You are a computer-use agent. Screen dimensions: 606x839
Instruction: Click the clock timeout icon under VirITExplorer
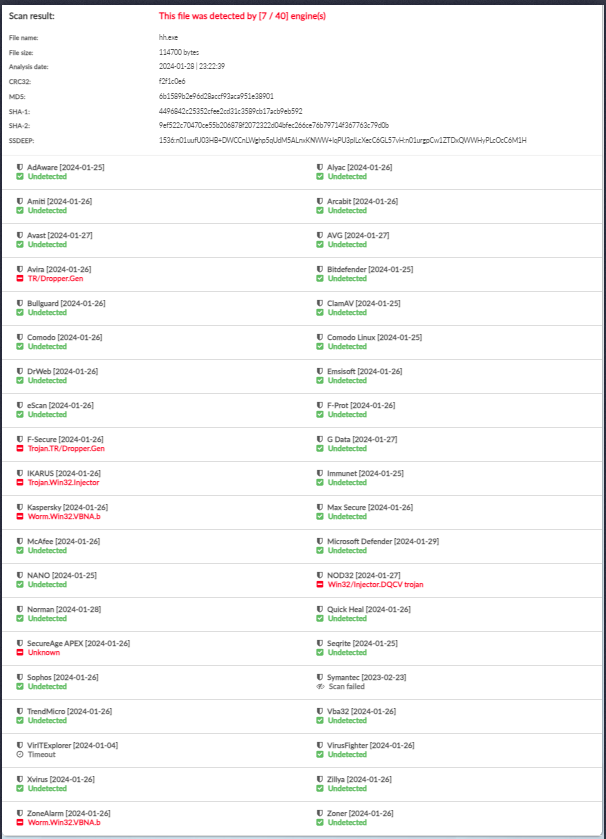coord(20,754)
